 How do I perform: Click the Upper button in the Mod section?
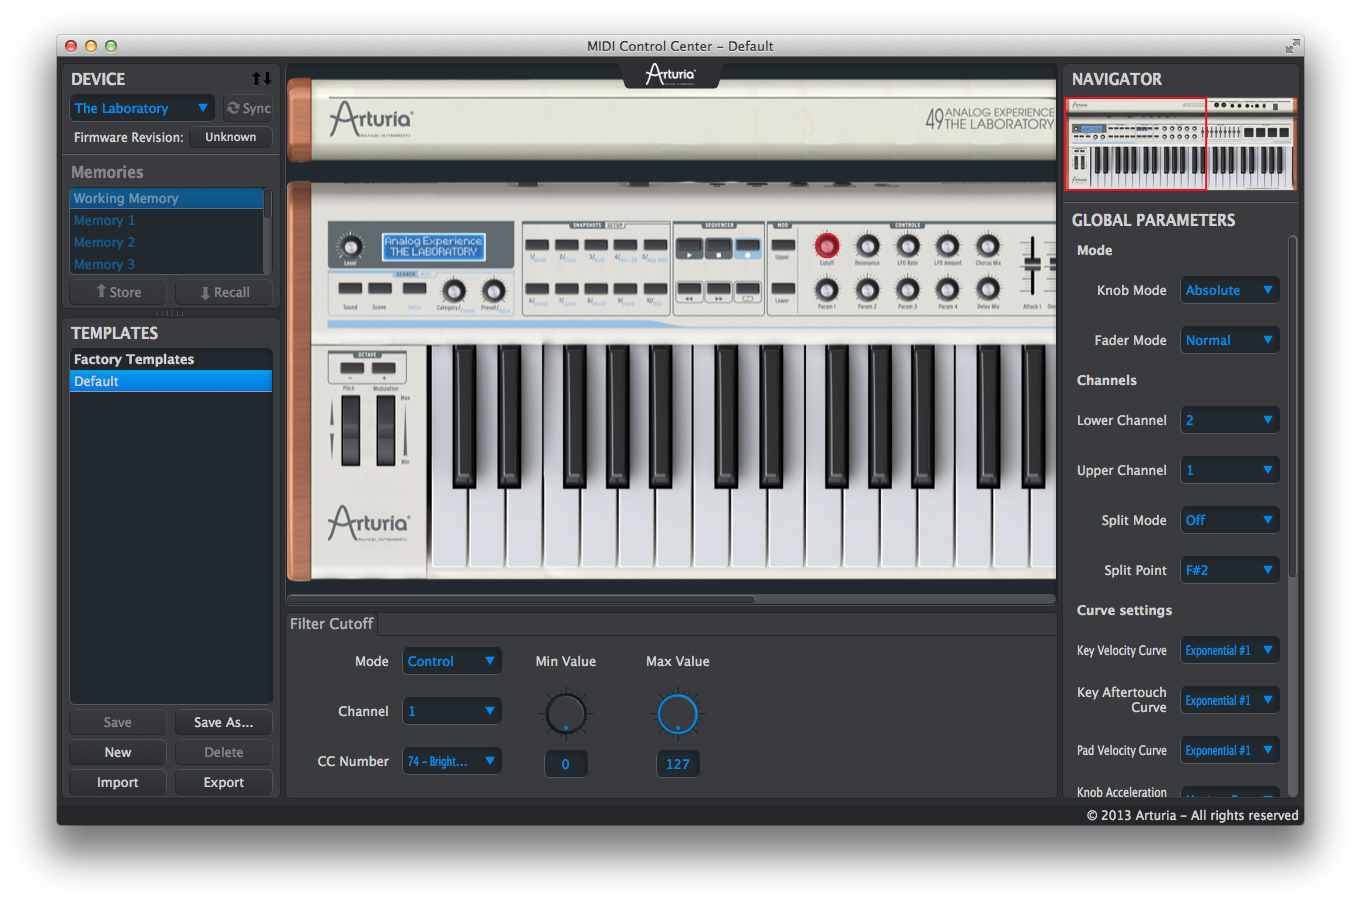point(785,245)
